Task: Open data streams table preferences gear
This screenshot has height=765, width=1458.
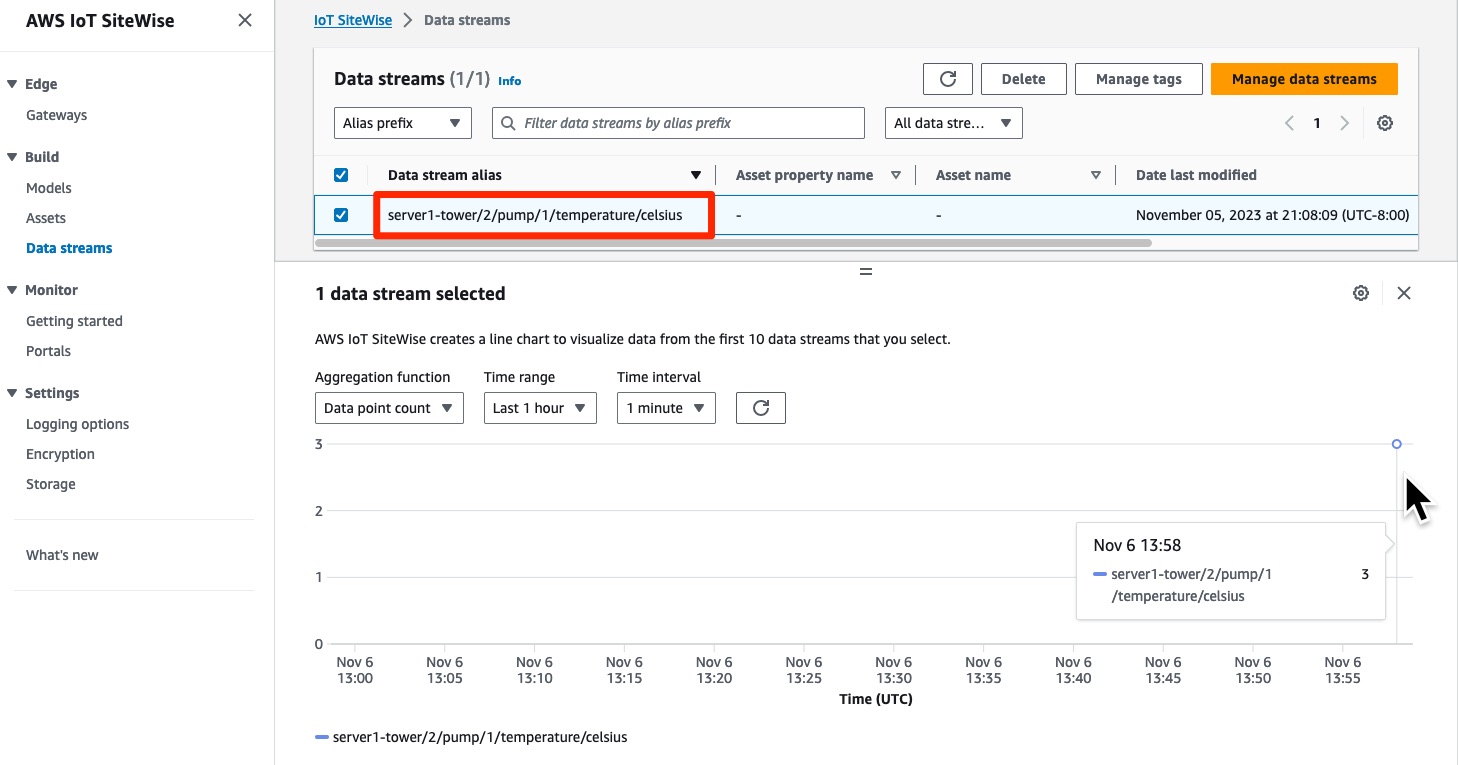Action: (x=1384, y=123)
